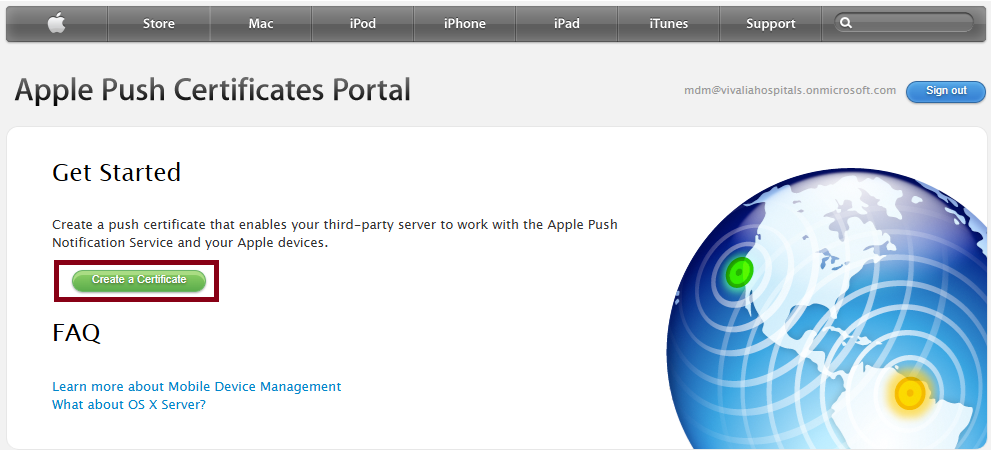Click the FAQ heading
The height and width of the screenshot is (450, 991).
pos(76,332)
